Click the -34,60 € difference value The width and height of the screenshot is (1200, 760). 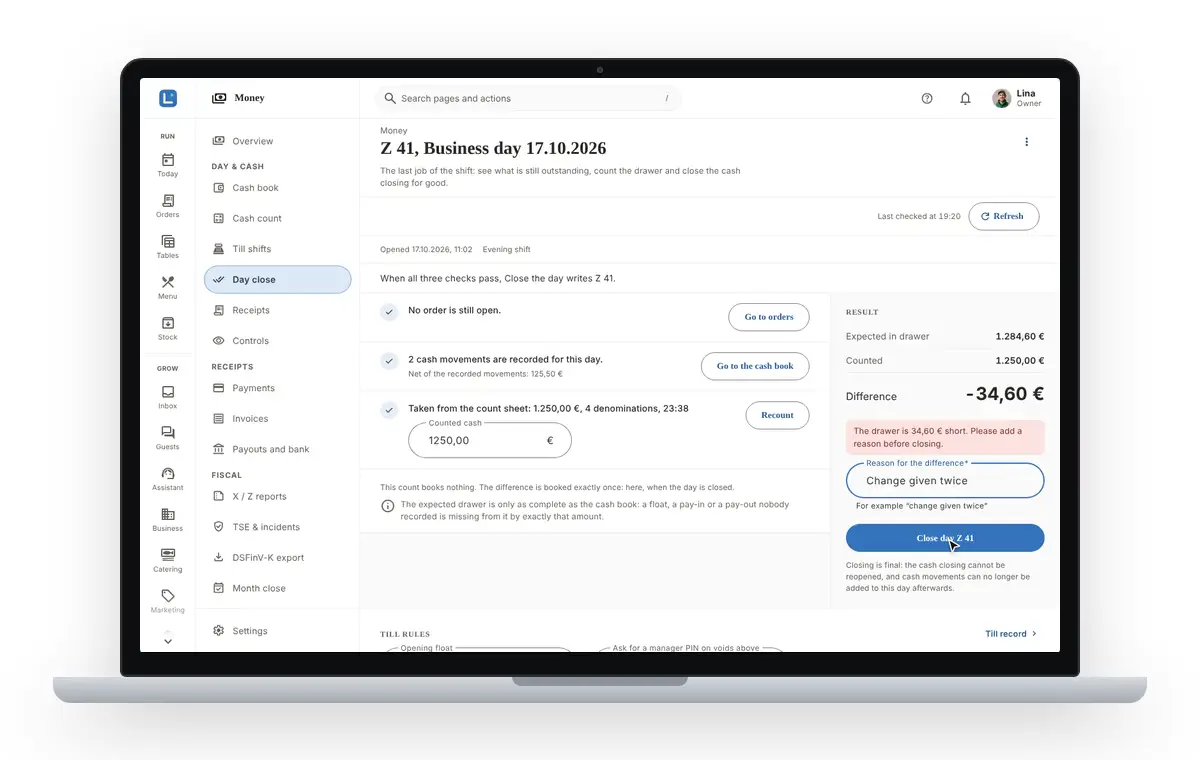tap(1005, 394)
